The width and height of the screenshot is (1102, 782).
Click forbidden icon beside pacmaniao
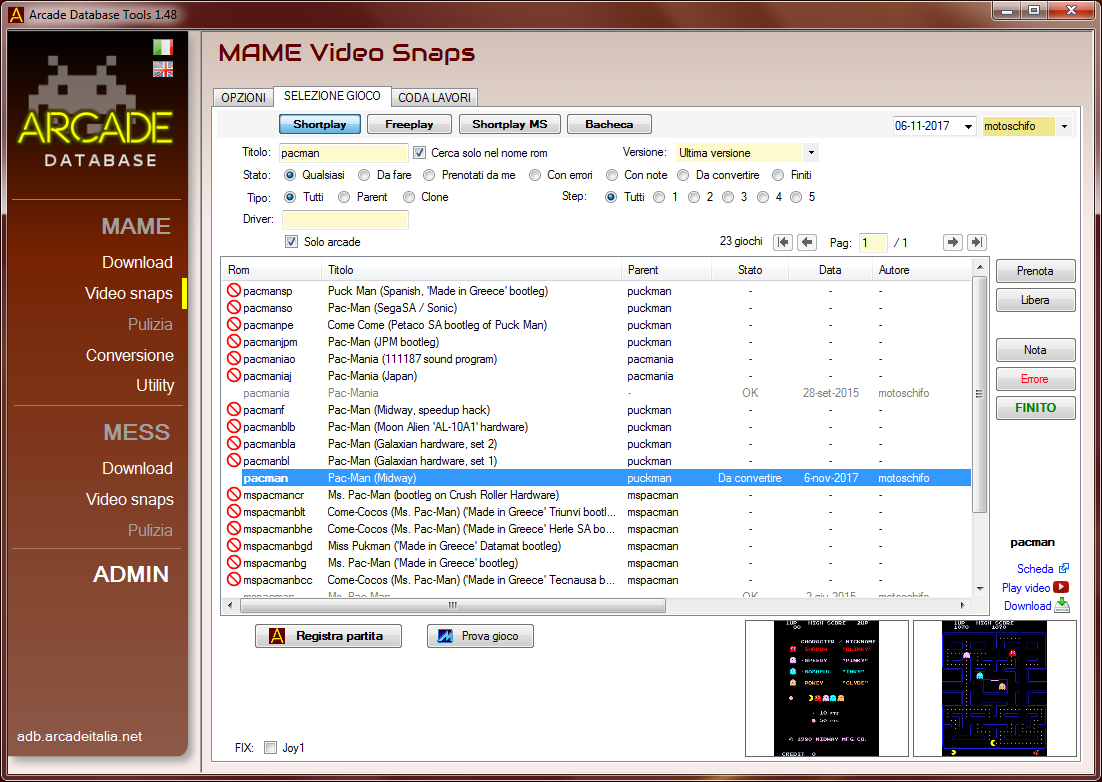click(x=234, y=358)
